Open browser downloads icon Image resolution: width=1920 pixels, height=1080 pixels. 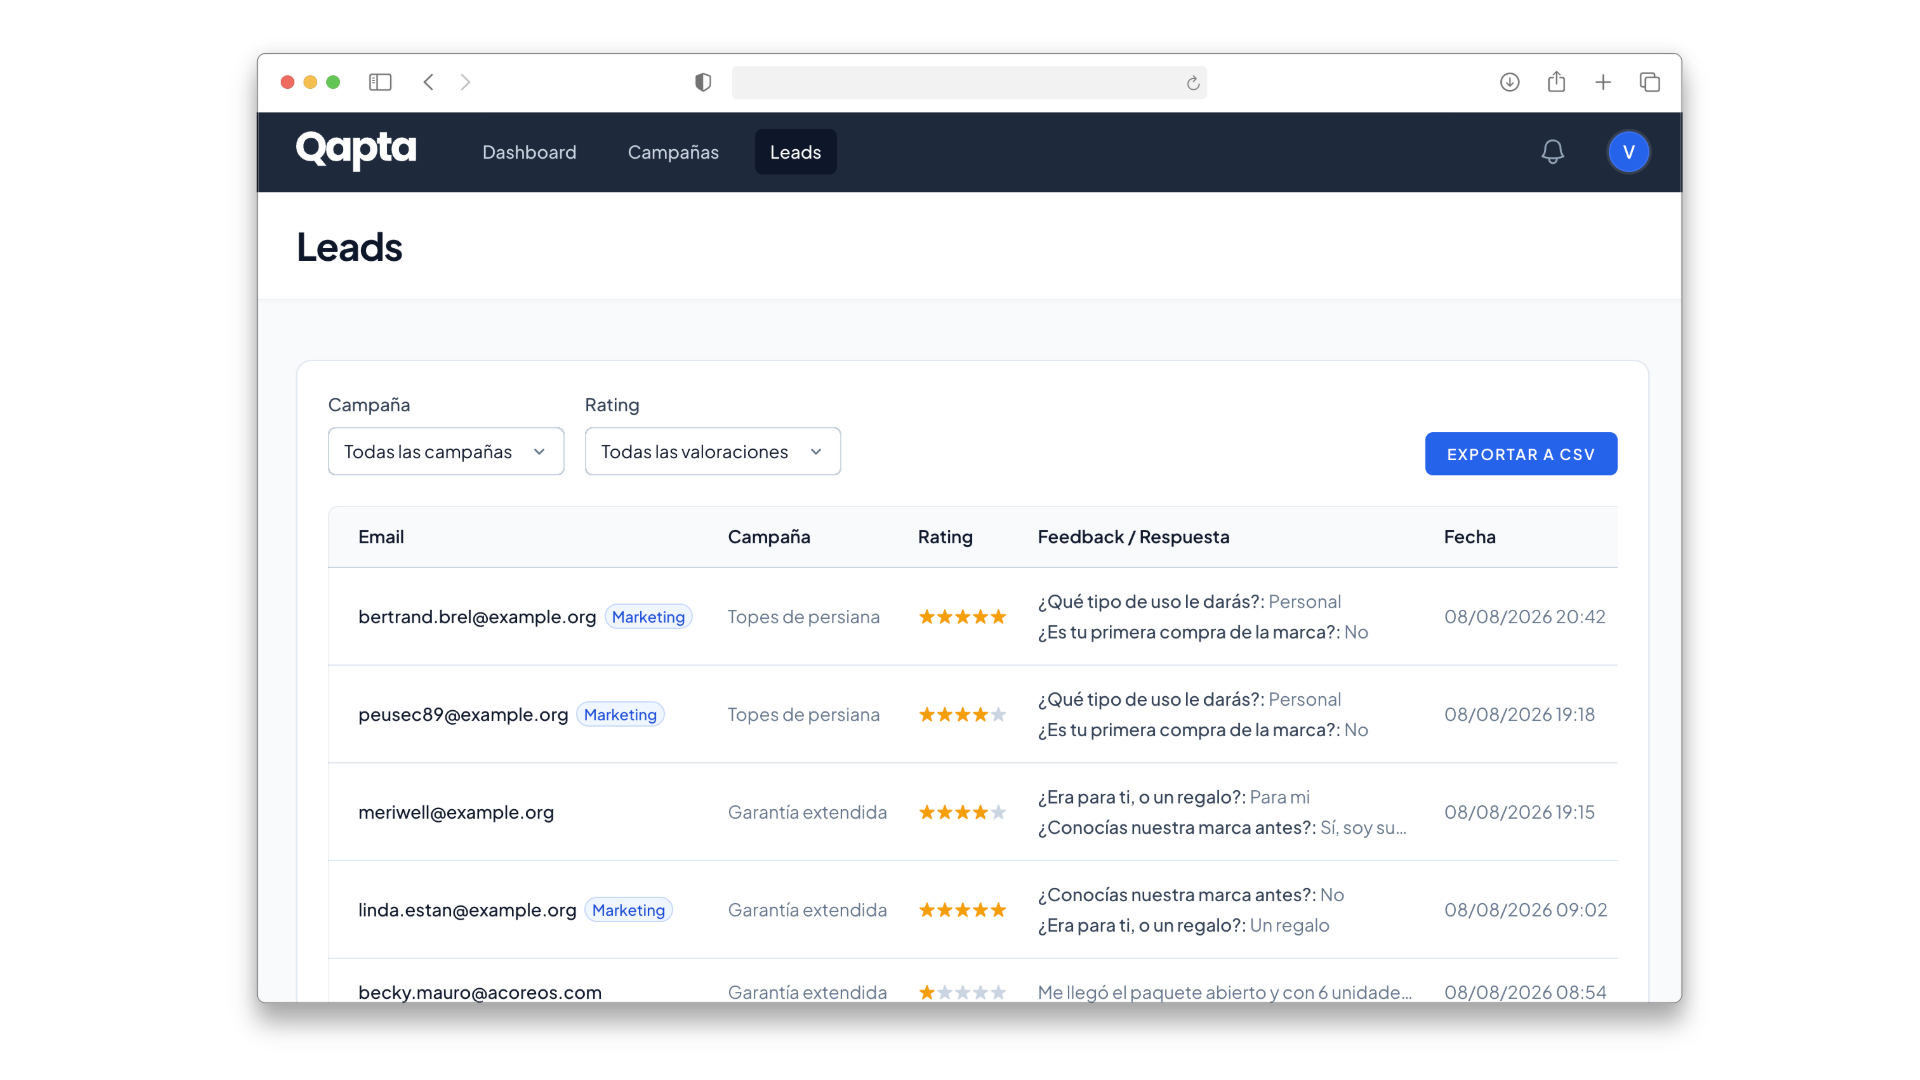(1509, 82)
